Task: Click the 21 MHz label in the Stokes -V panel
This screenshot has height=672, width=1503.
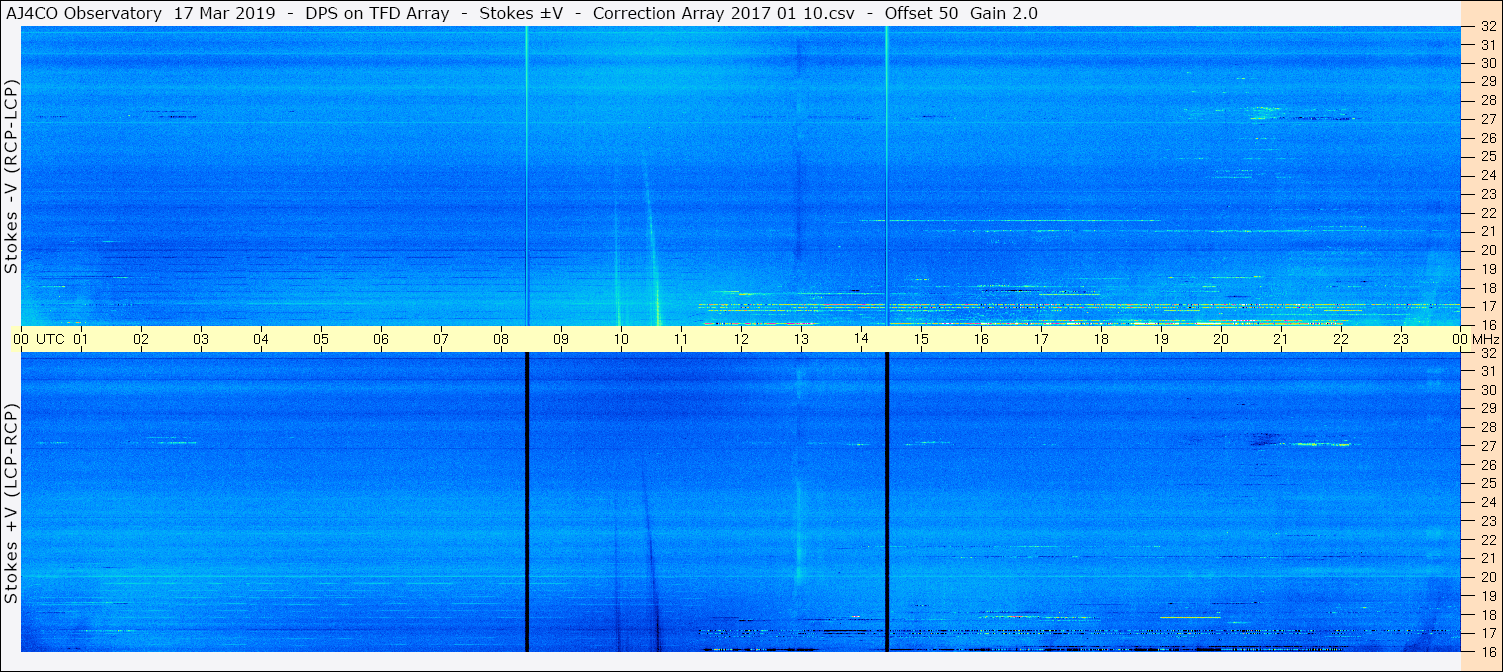Action: coord(1488,232)
